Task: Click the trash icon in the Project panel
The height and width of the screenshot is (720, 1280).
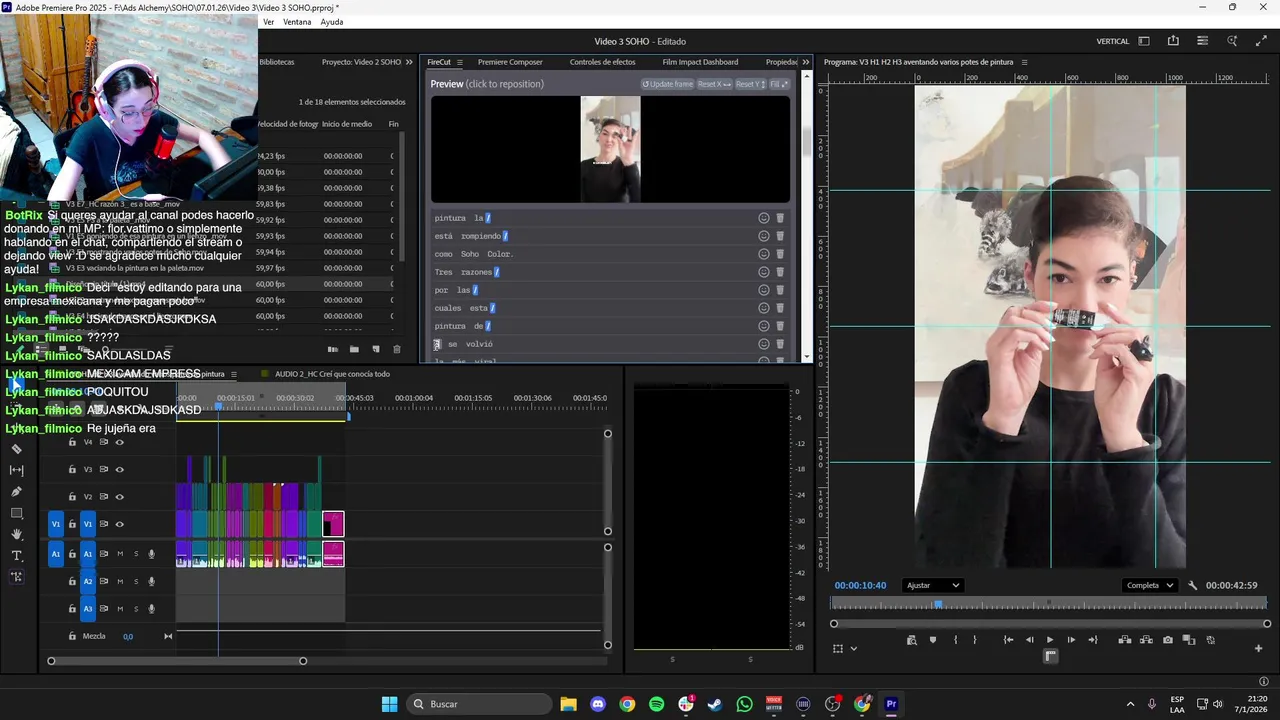Action: click(396, 349)
